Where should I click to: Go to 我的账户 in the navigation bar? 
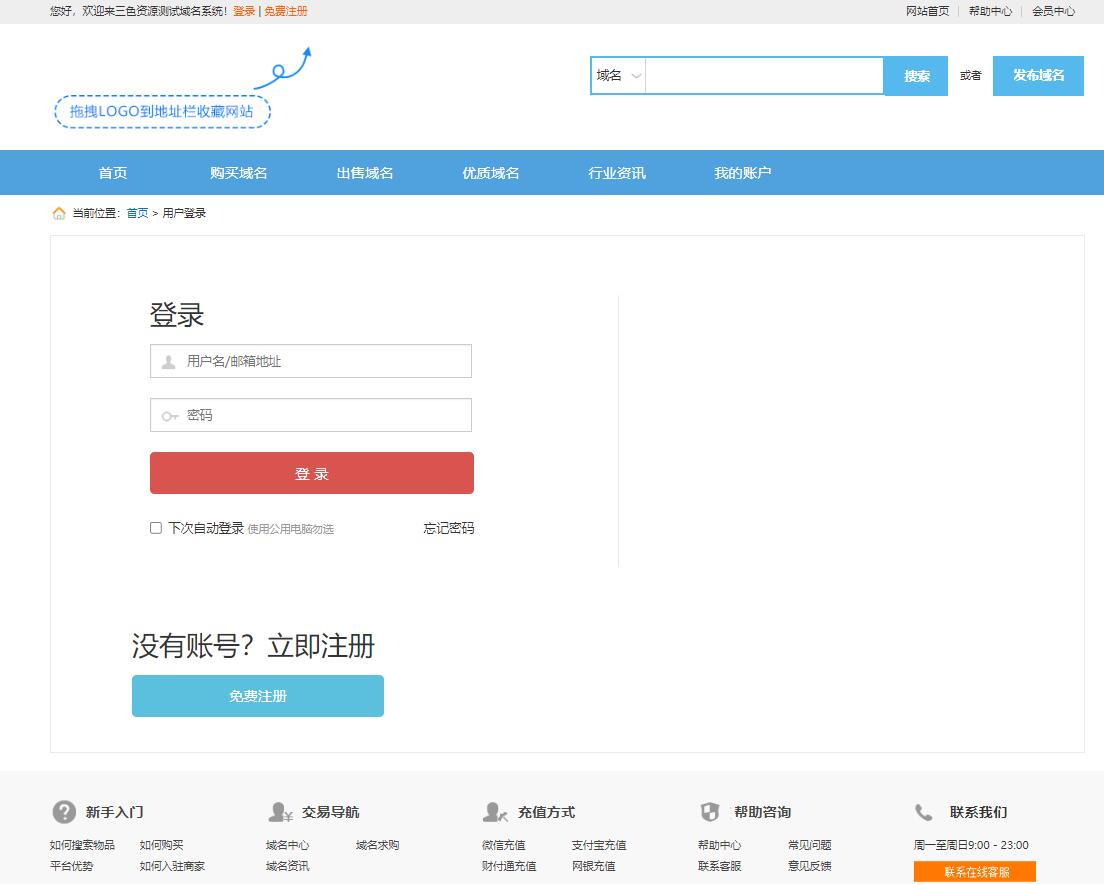click(x=743, y=172)
